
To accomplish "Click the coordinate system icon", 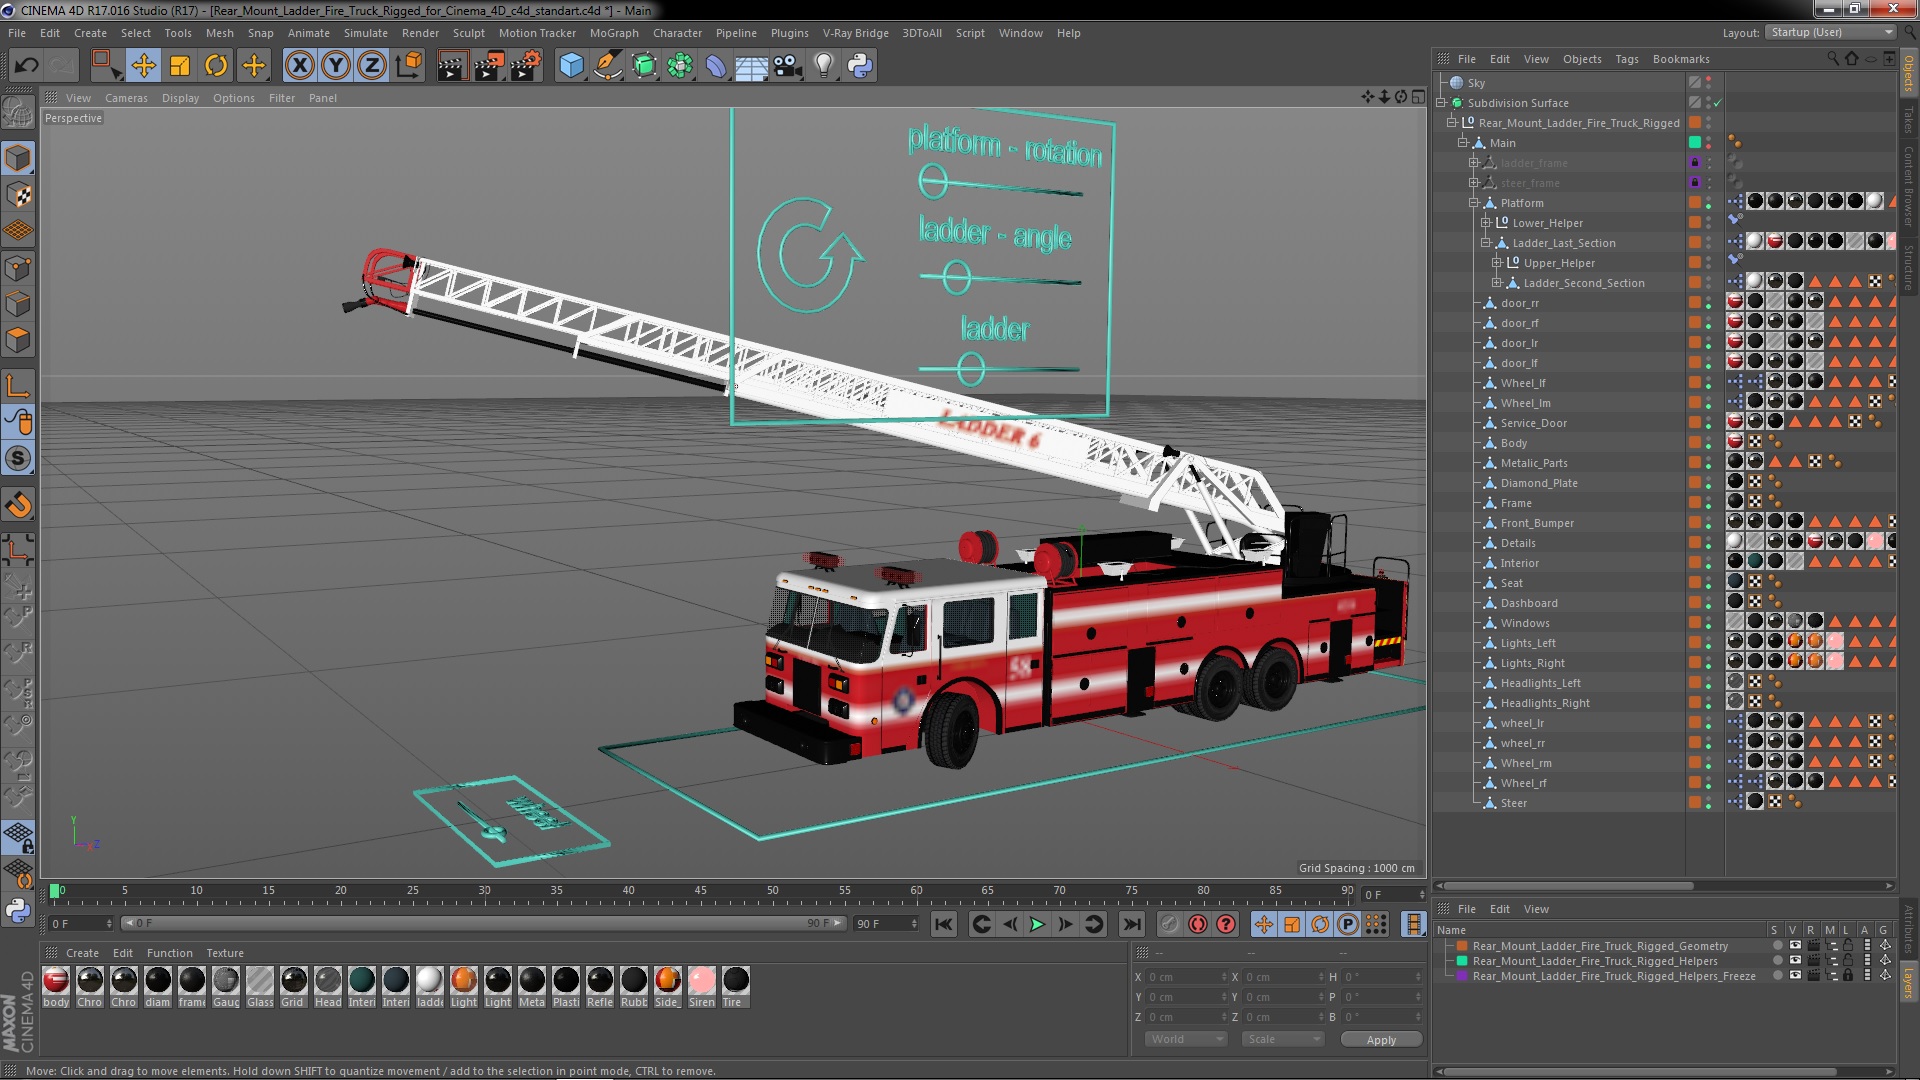I will pos(409,66).
